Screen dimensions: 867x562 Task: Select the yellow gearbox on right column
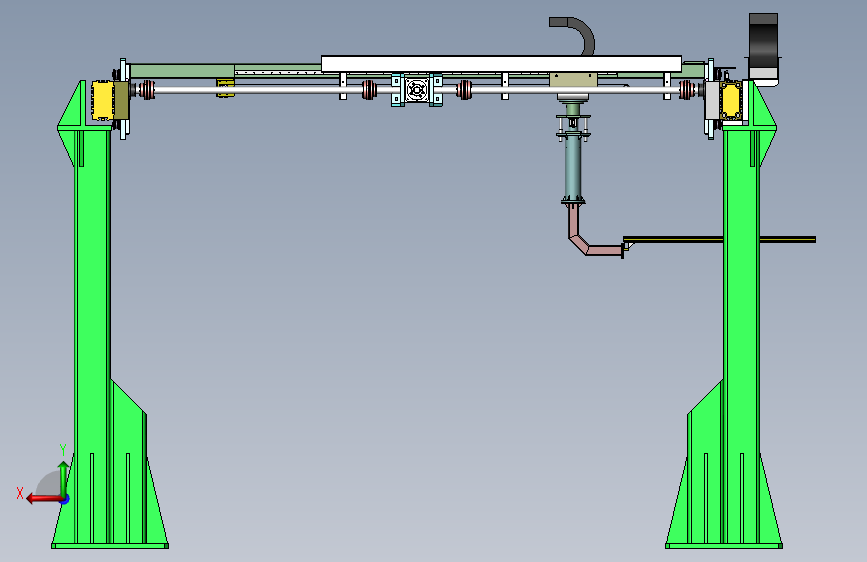click(731, 100)
